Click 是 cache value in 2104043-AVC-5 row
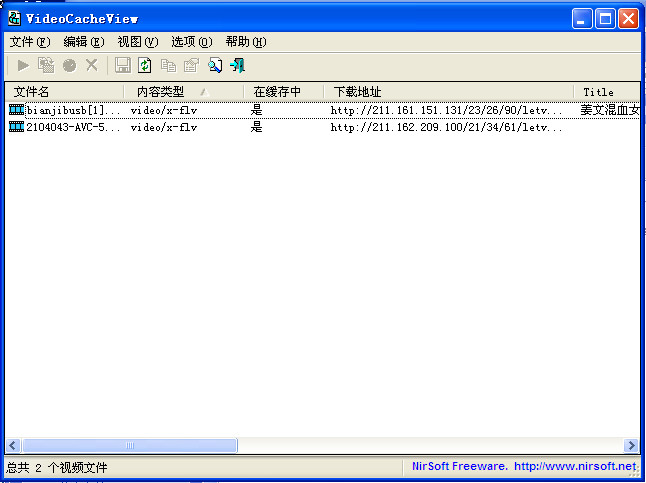646x483 pixels. pyautogui.click(x=256, y=127)
